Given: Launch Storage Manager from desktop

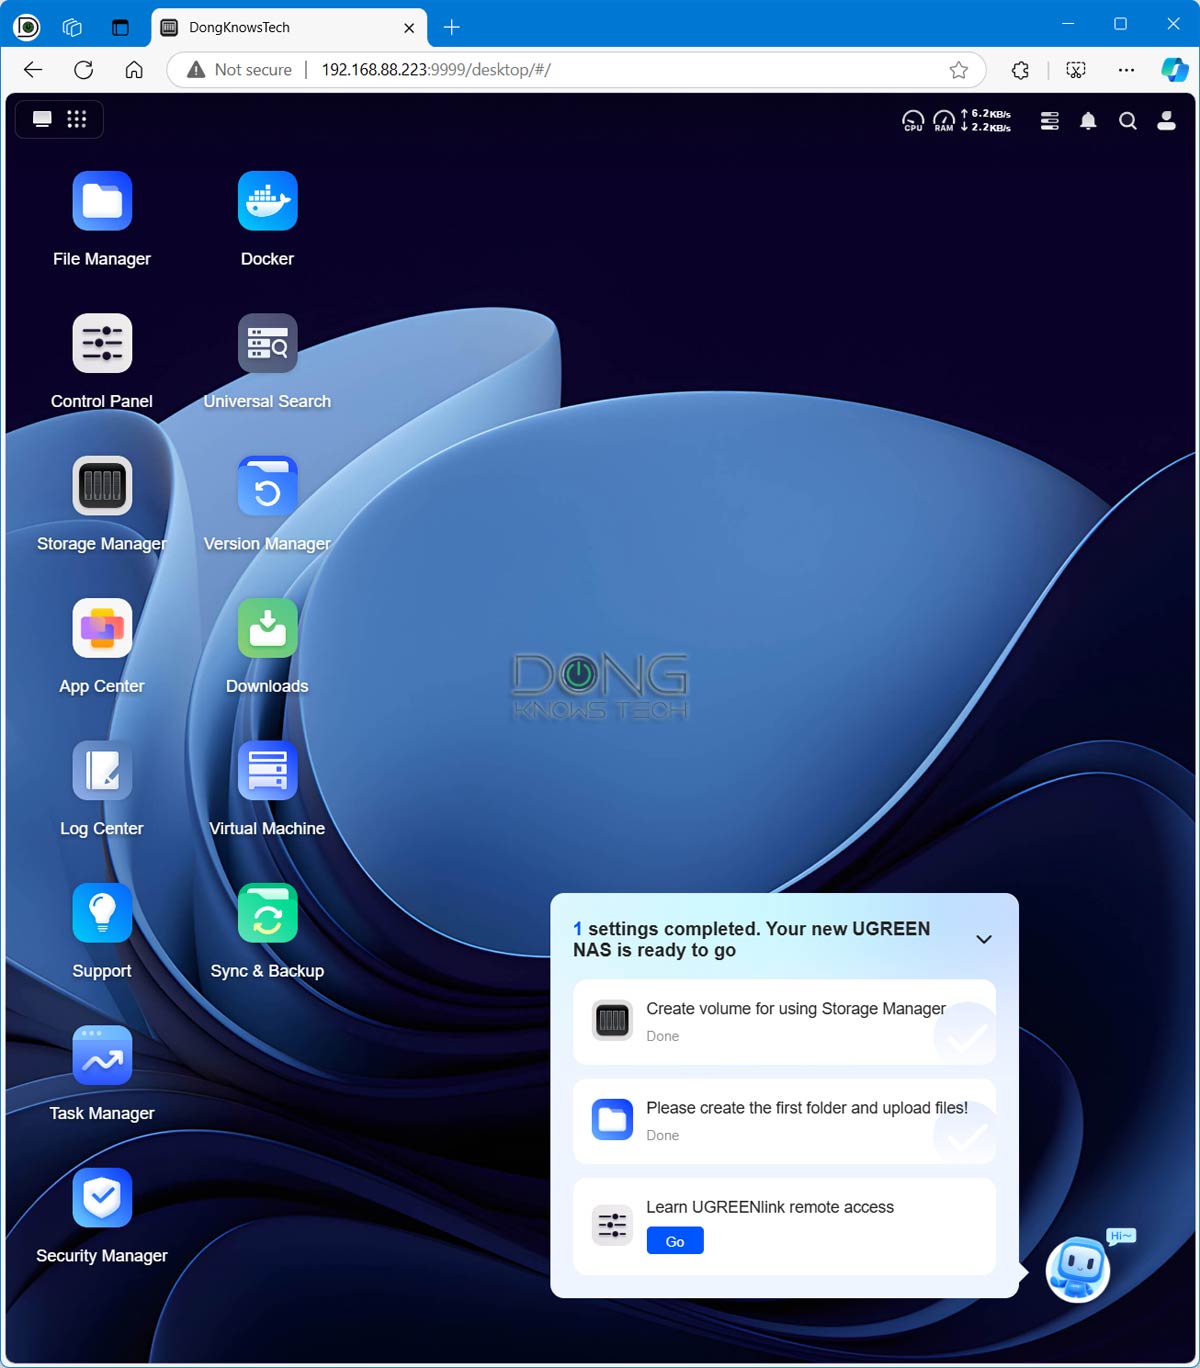Looking at the screenshot, I should click(102, 486).
